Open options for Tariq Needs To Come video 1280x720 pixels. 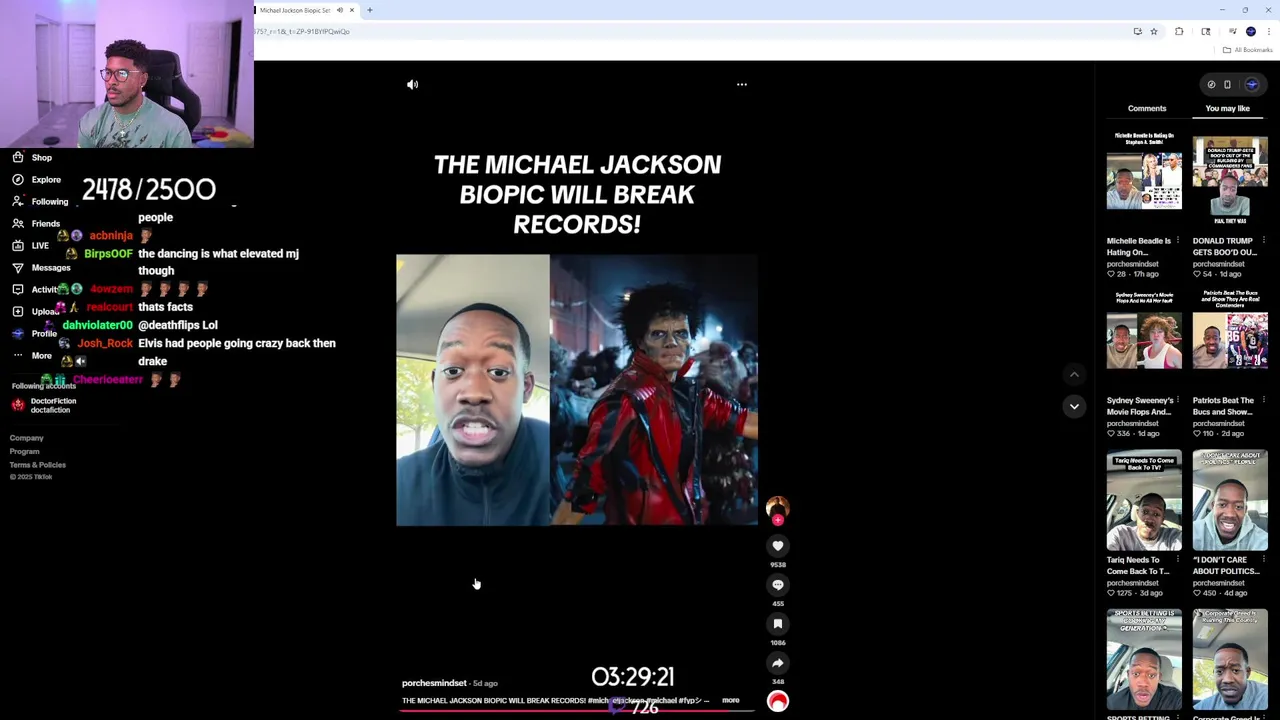point(1178,560)
